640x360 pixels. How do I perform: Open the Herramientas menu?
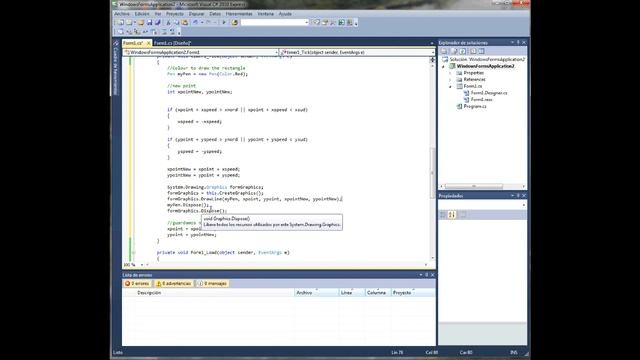click(239, 14)
